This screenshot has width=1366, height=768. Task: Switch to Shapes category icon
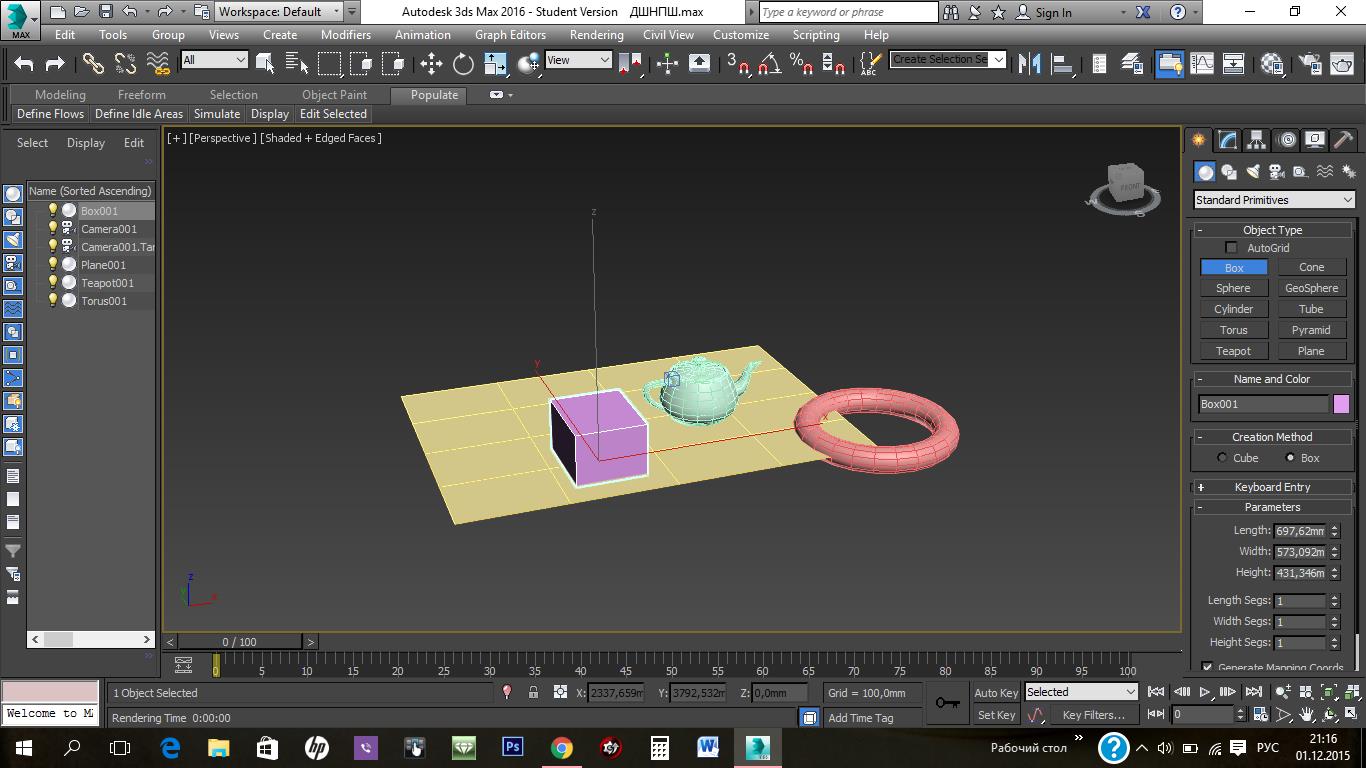click(x=1229, y=172)
